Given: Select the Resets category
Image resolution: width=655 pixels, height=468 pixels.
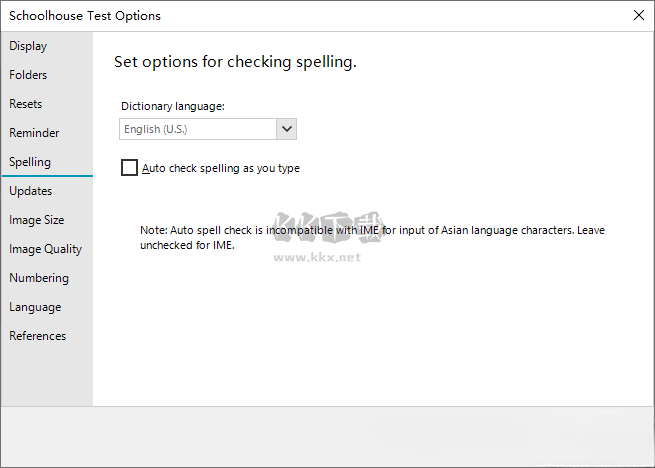Looking at the screenshot, I should pos(26,104).
